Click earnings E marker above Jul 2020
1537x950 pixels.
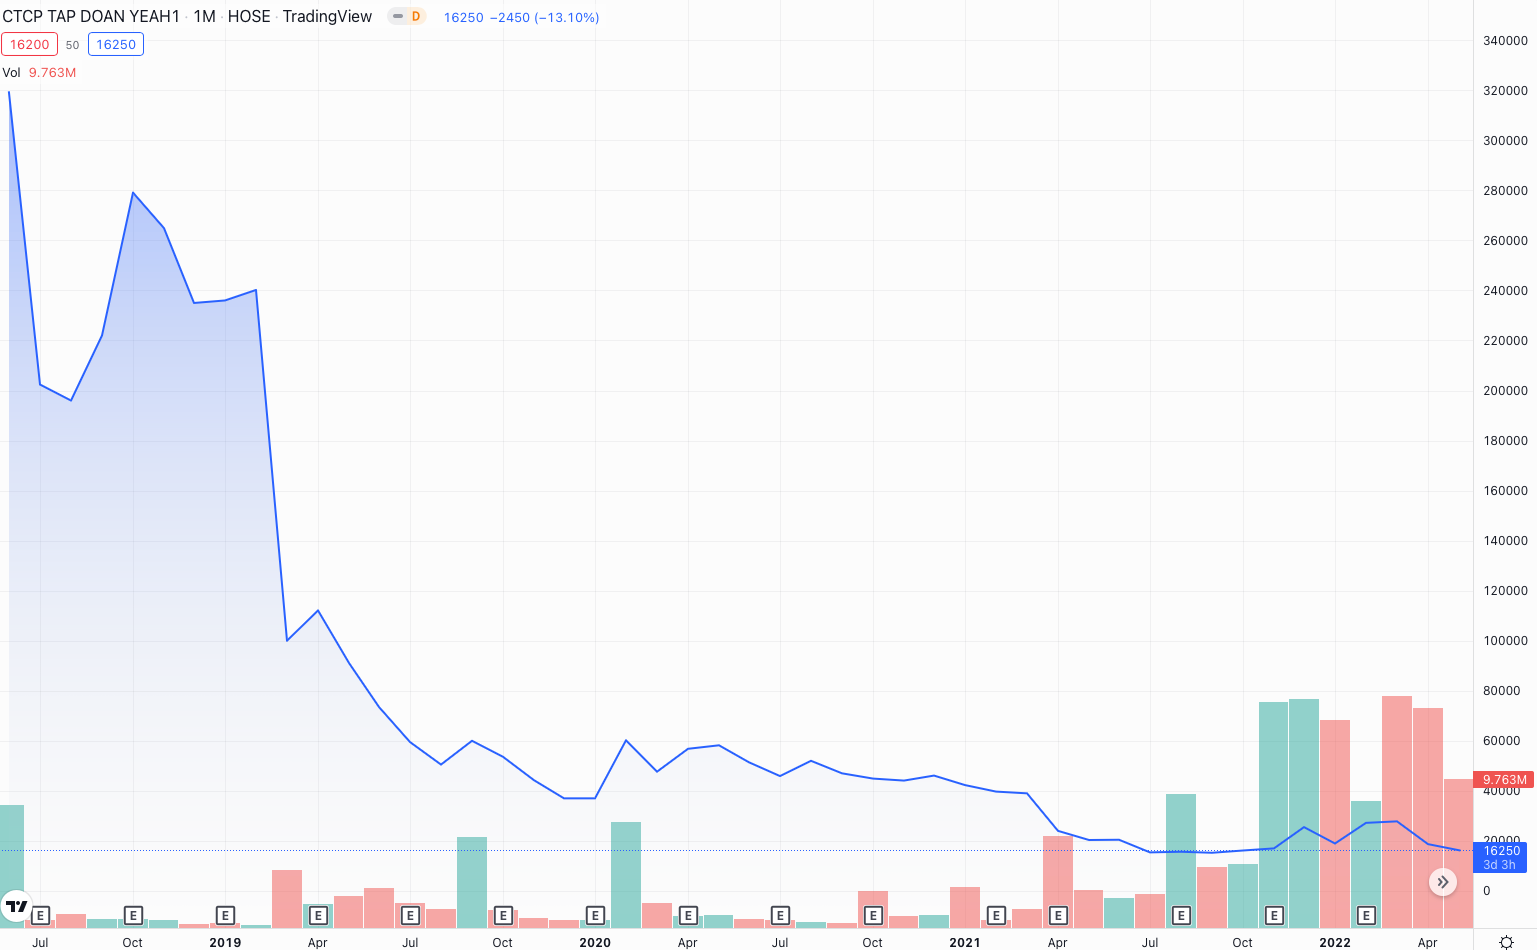click(780, 915)
